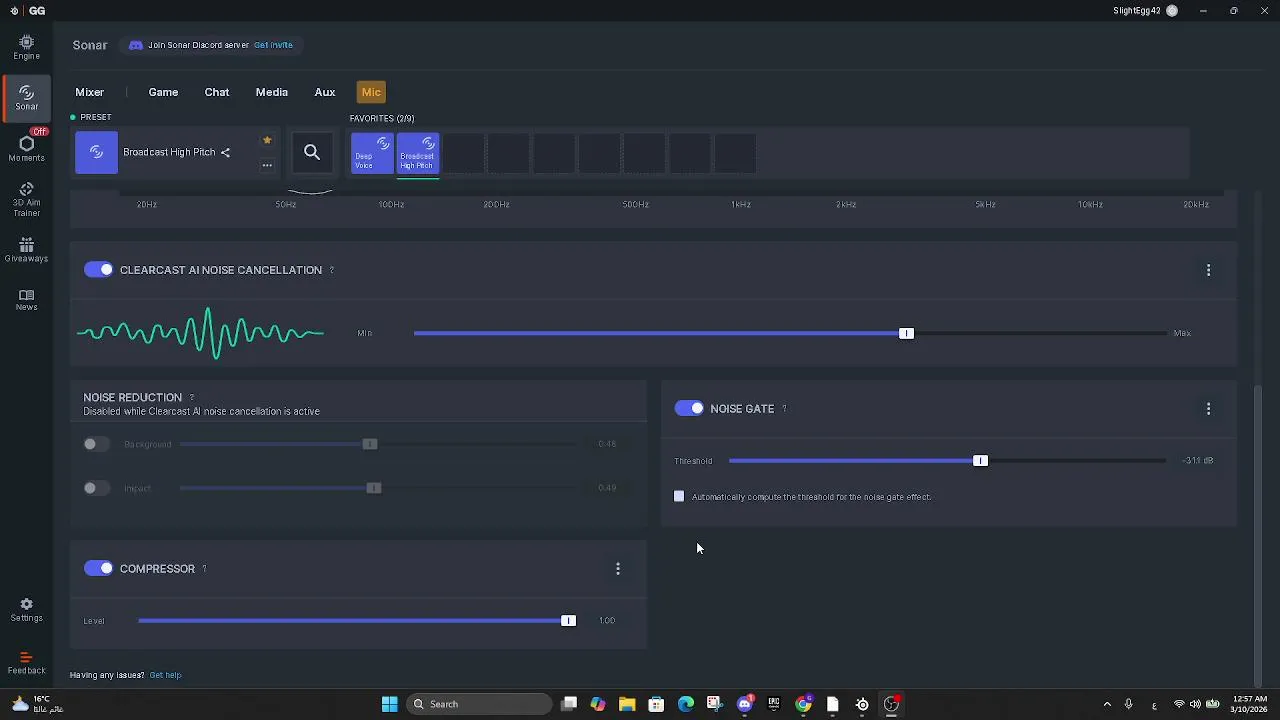Open the Noise Gate options menu

click(1208, 408)
